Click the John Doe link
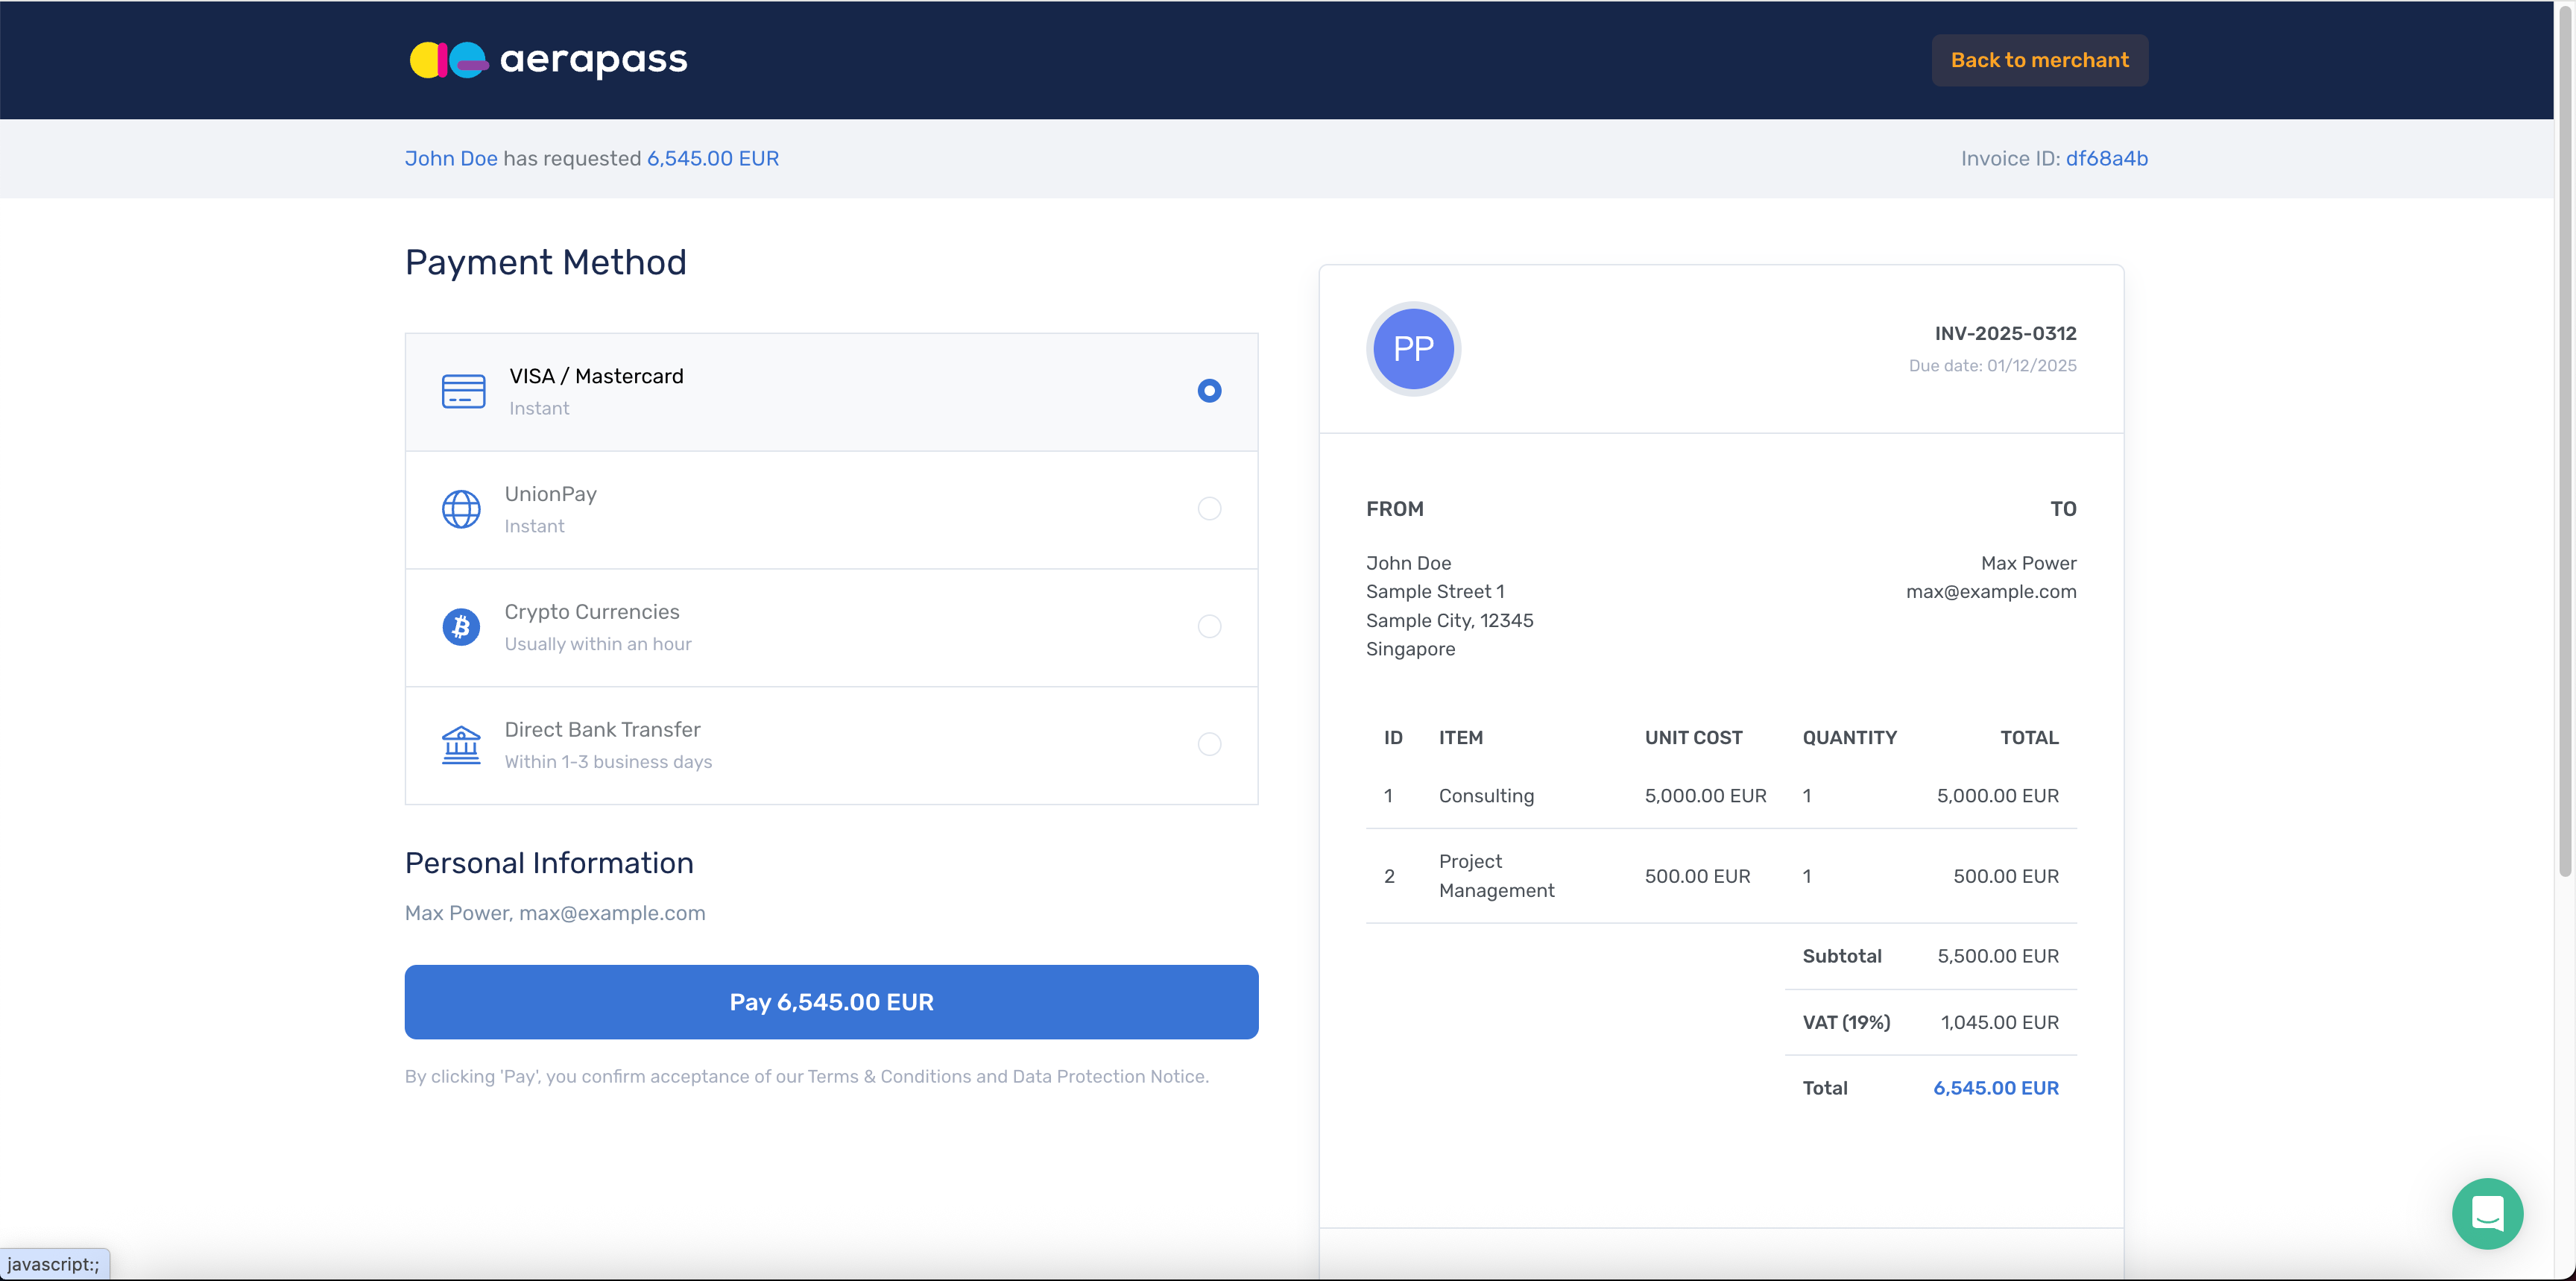 pyautogui.click(x=450, y=158)
